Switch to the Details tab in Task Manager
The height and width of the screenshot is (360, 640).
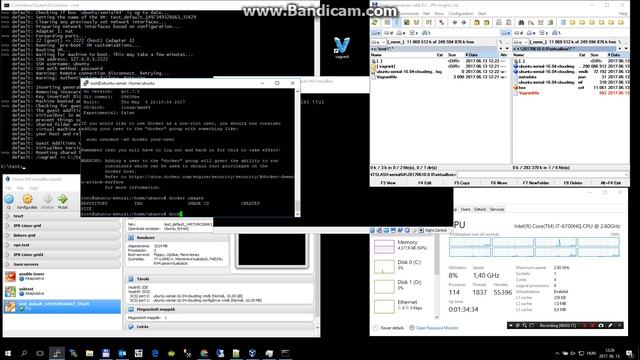[480, 209]
